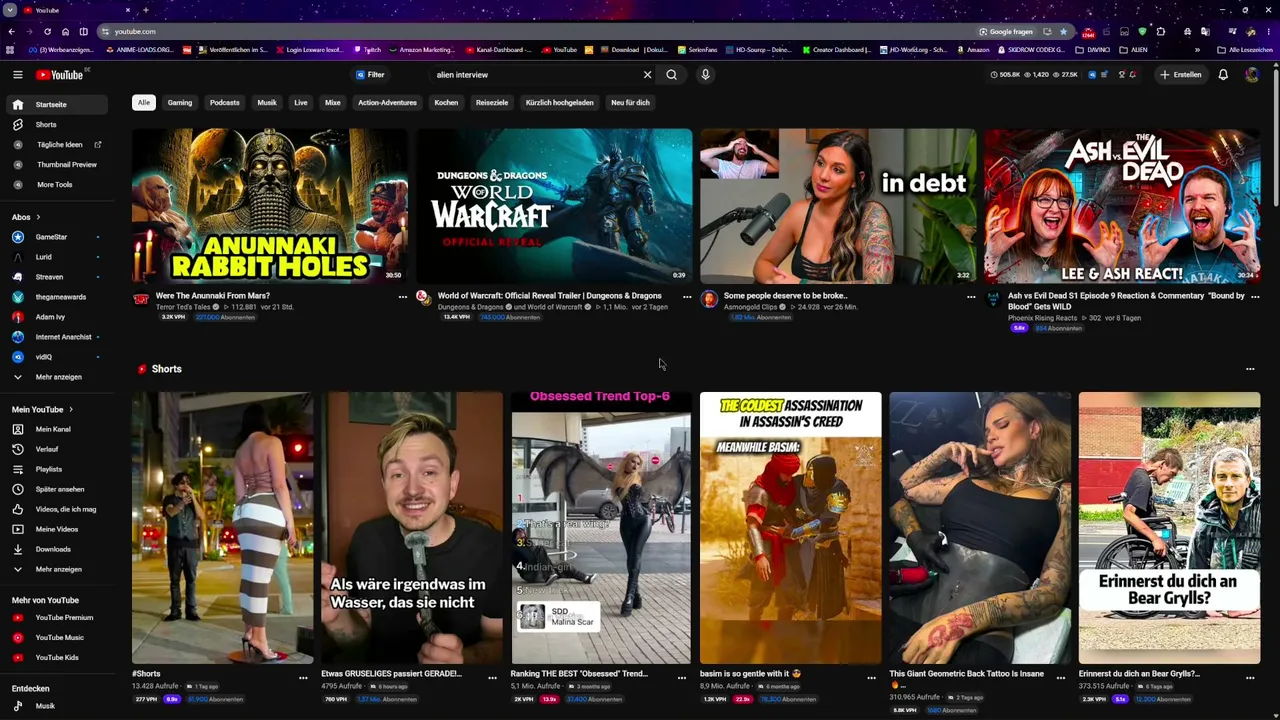The height and width of the screenshot is (720, 1280).
Task: Select the Podcasts filter chip
Action: point(225,103)
